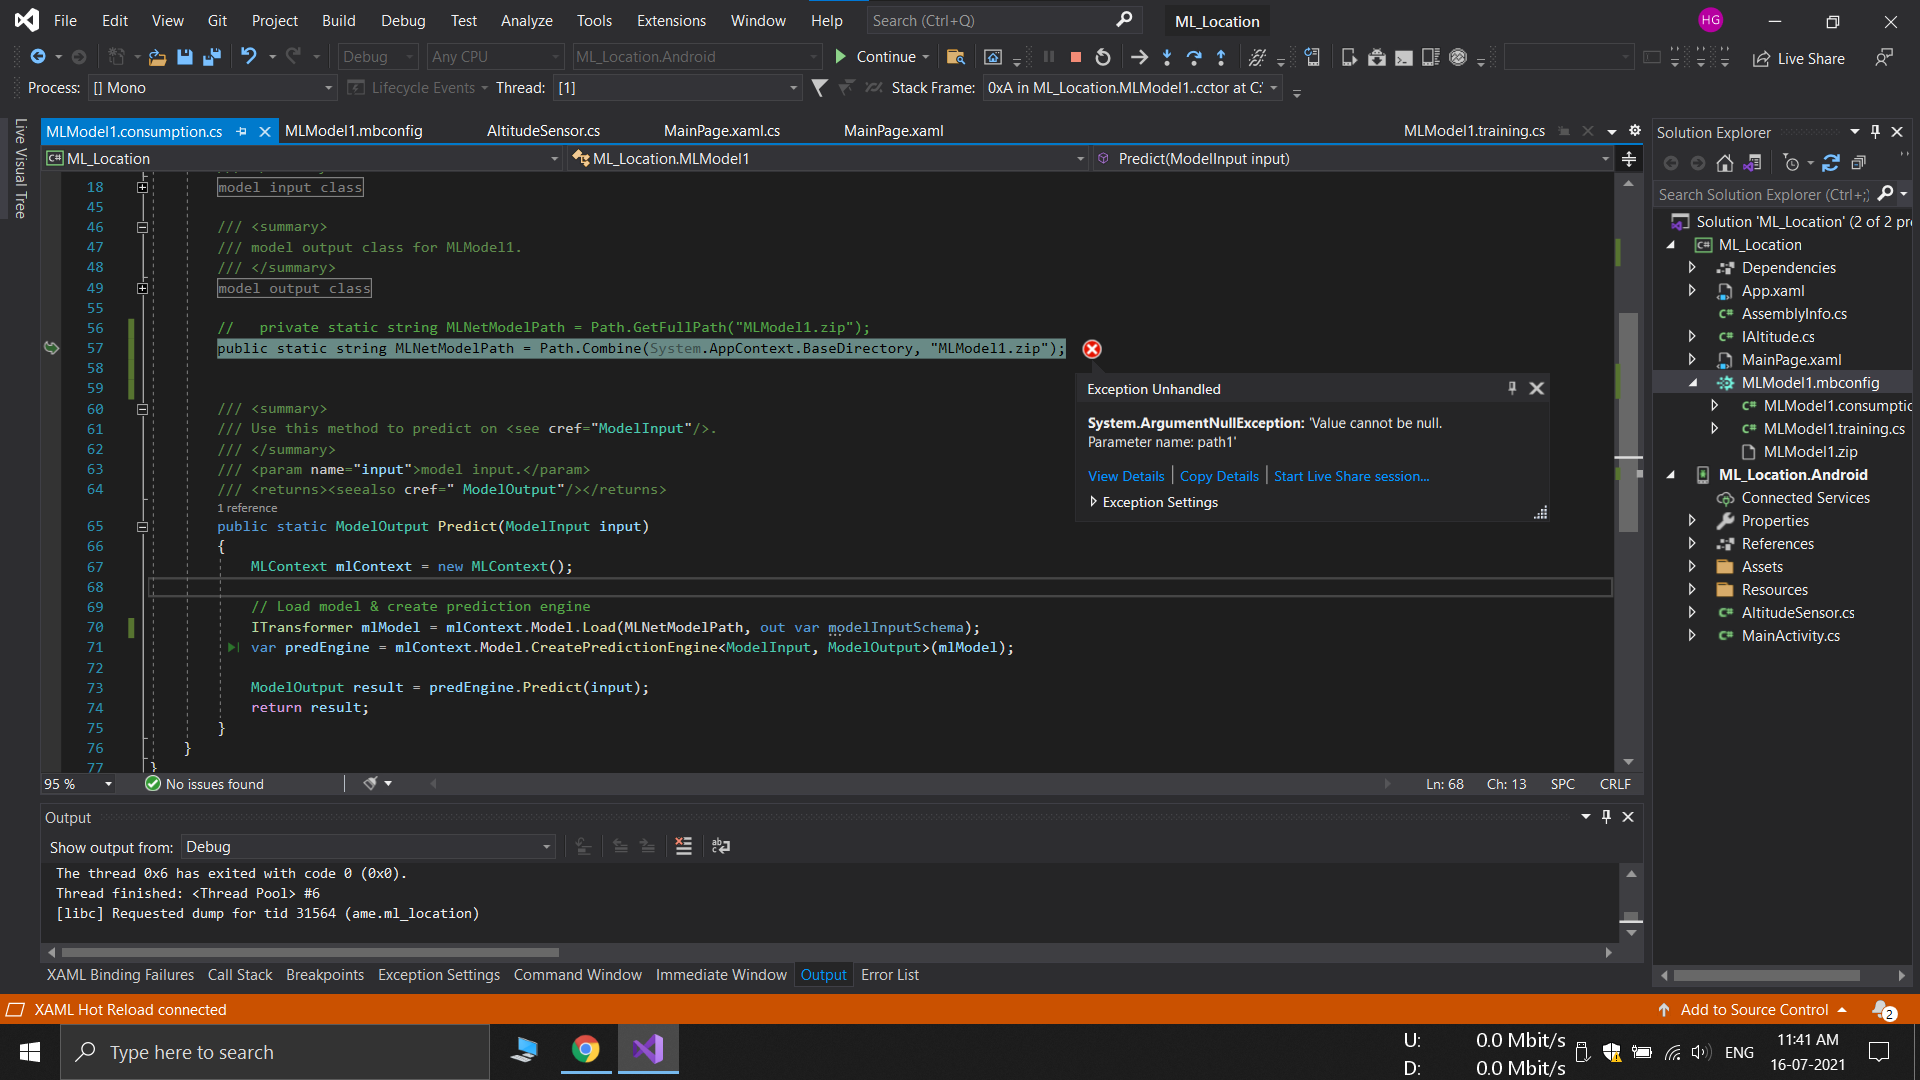Toggle pin on MLModel1.consumption.cs tab
Screen dimensions: 1920x1080
pos(241,131)
